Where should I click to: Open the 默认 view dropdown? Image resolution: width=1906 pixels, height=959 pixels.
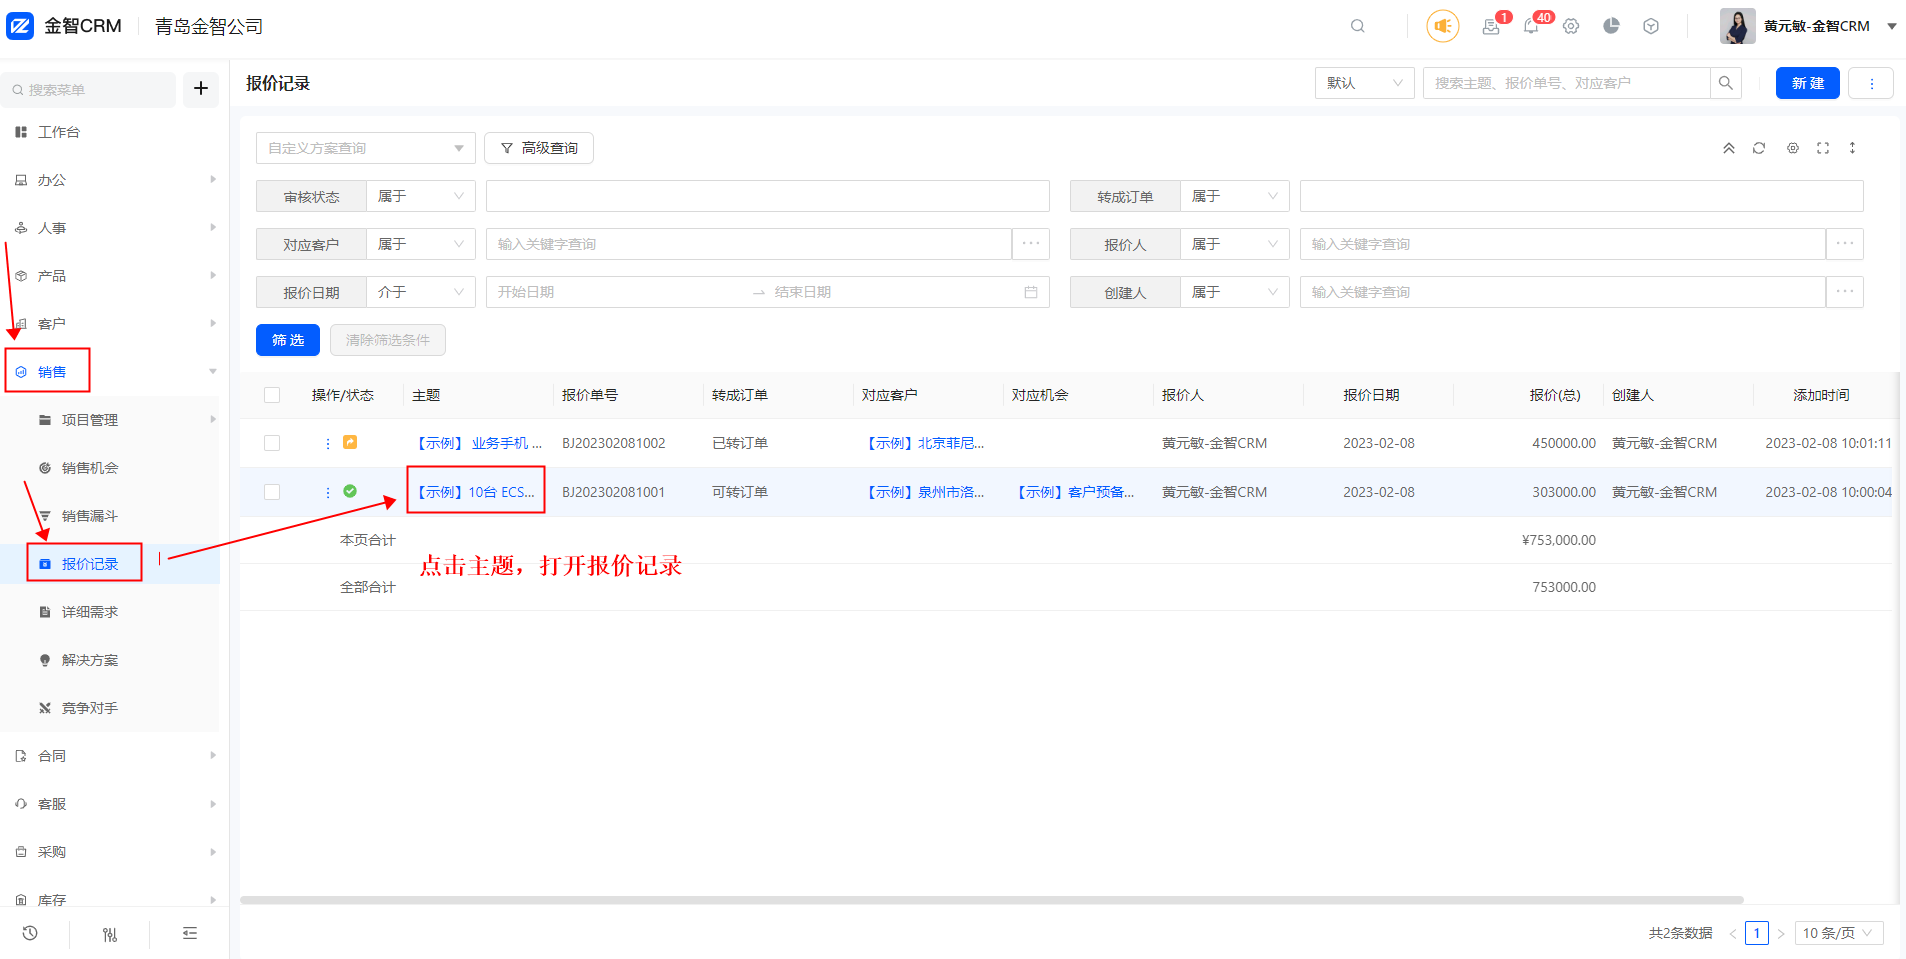click(1364, 83)
